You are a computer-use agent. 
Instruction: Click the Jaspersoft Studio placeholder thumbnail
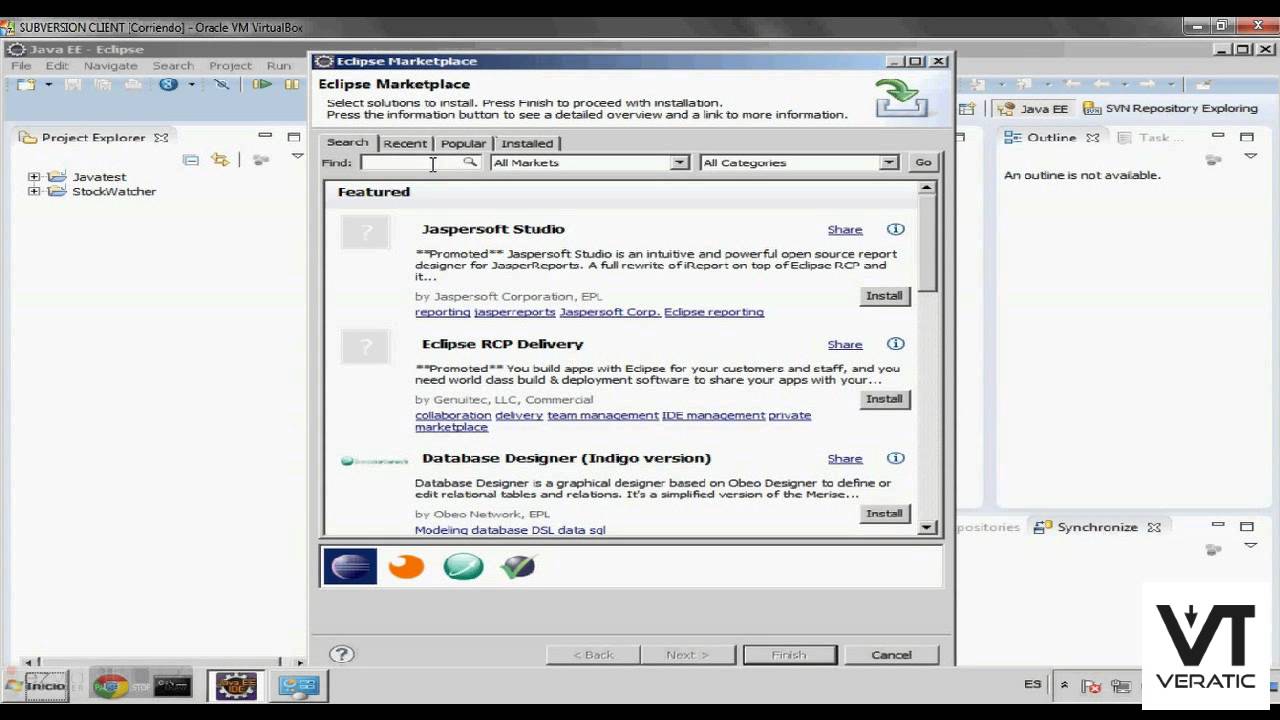point(366,232)
